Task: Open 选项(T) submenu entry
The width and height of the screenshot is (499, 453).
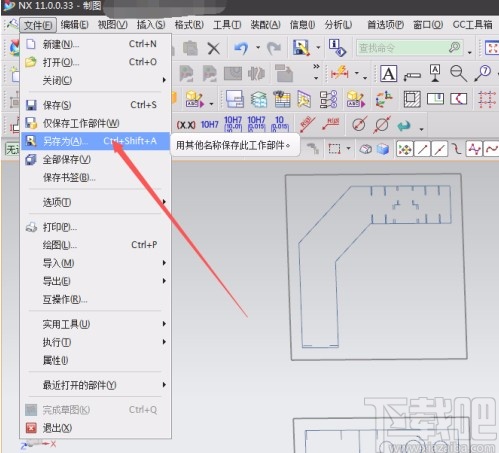Action: (96, 202)
